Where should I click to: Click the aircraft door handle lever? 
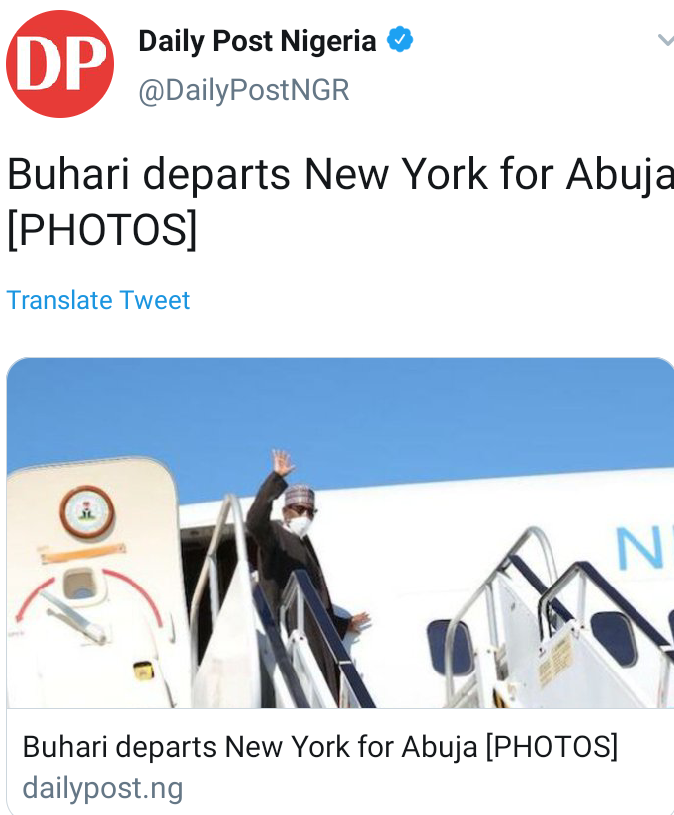(76, 617)
